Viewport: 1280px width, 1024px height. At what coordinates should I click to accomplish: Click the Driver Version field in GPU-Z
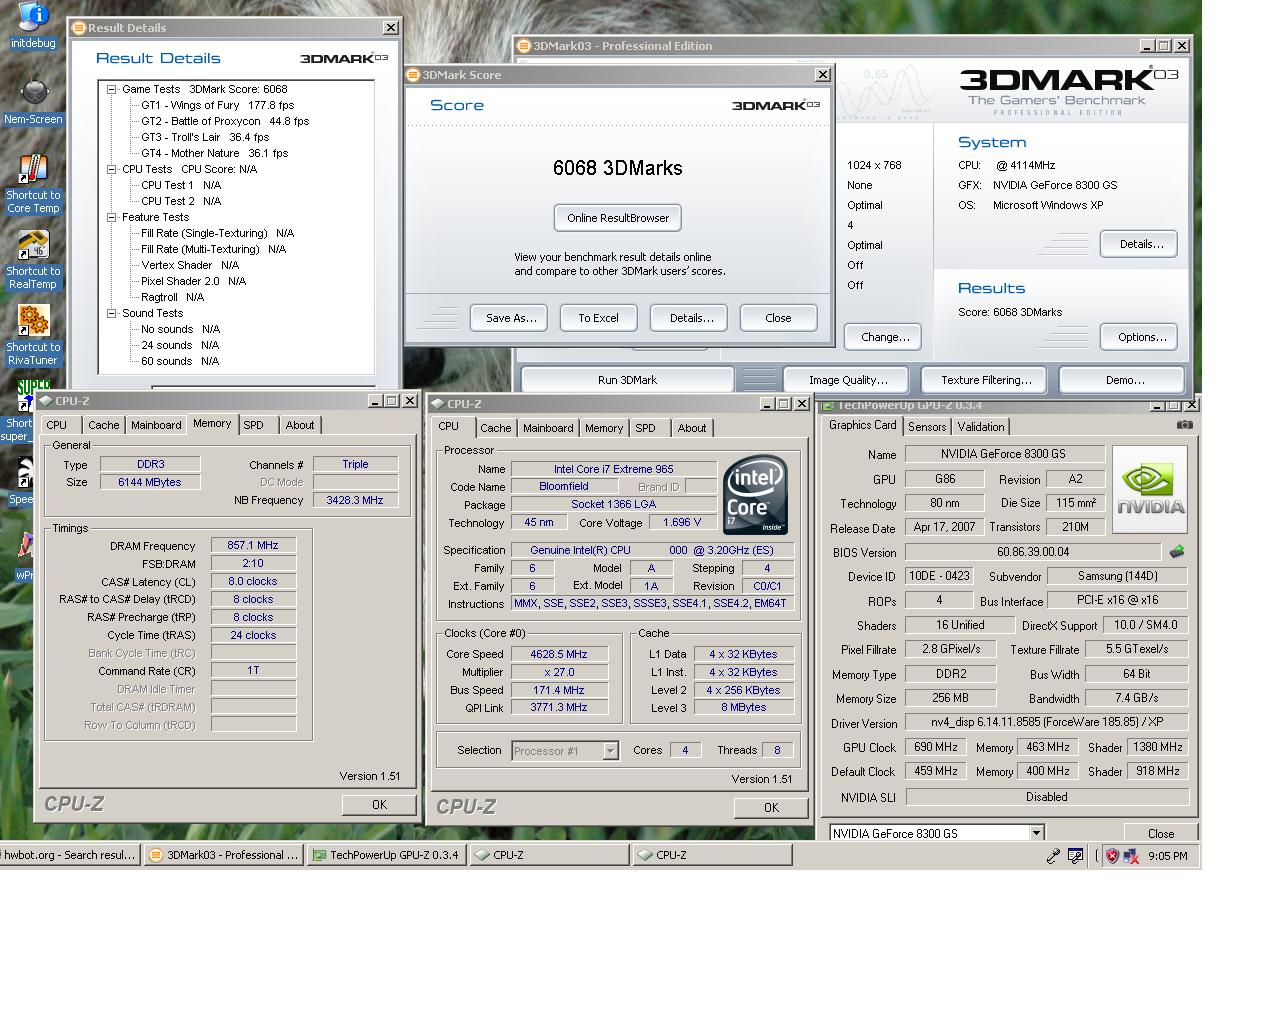tap(1046, 722)
